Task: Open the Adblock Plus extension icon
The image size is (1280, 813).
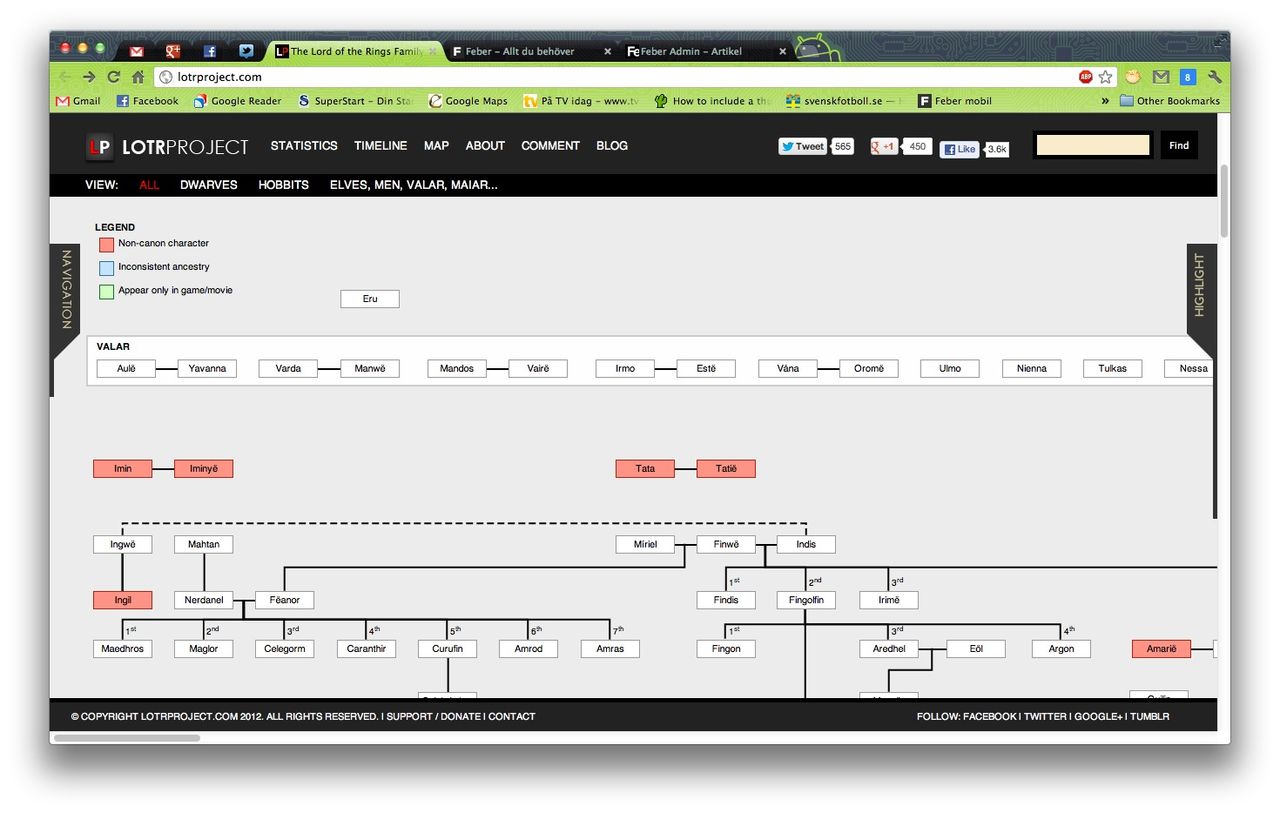Action: (1085, 77)
